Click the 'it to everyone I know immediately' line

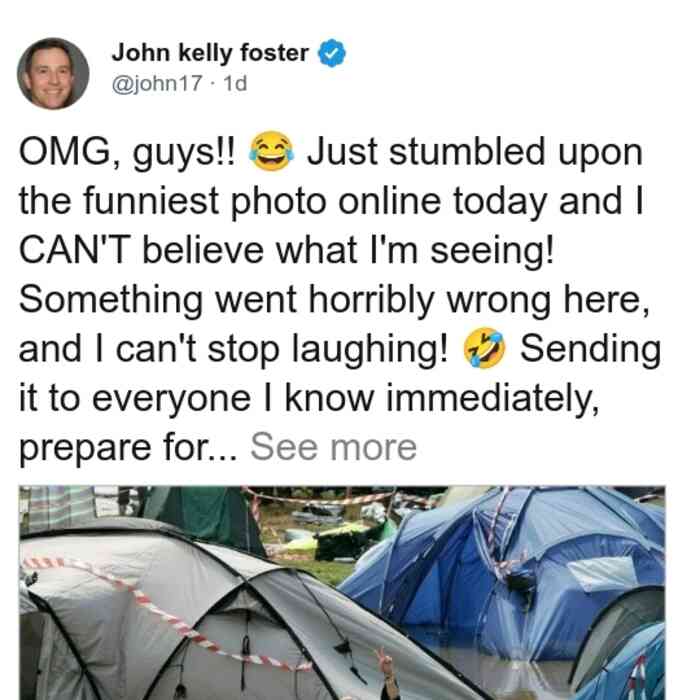309,399
